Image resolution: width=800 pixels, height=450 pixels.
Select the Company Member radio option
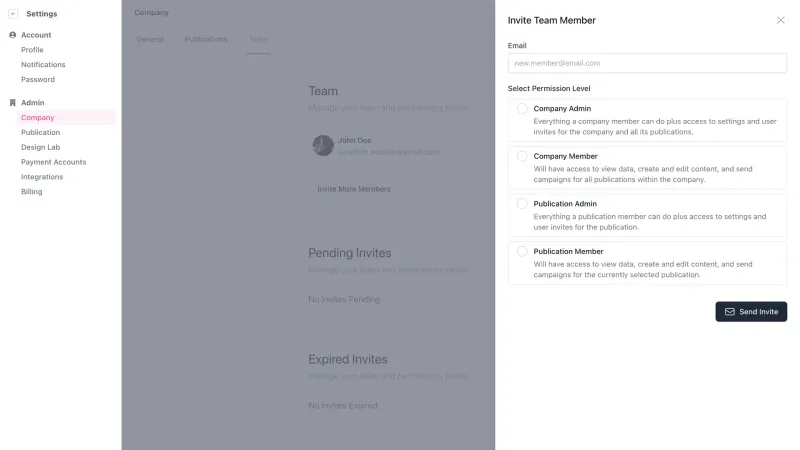(522, 156)
